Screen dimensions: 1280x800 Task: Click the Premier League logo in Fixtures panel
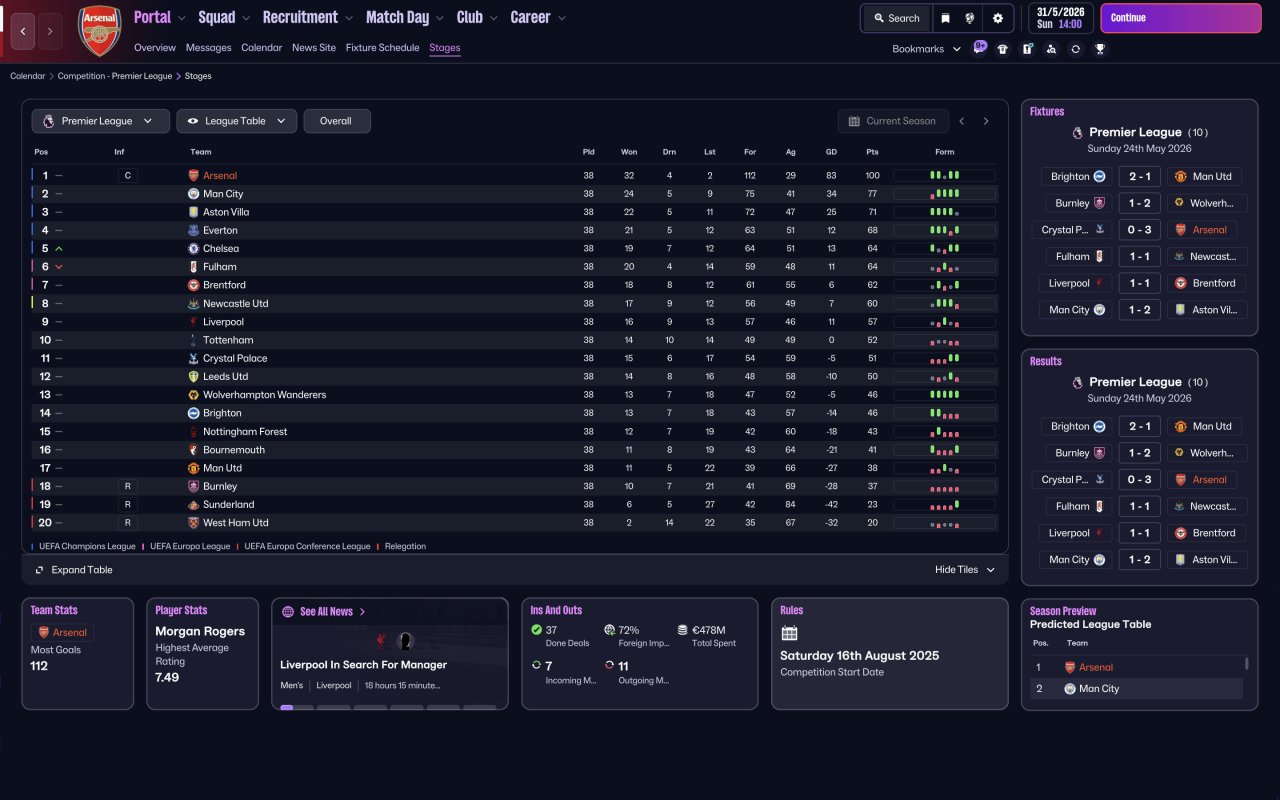(1077, 132)
